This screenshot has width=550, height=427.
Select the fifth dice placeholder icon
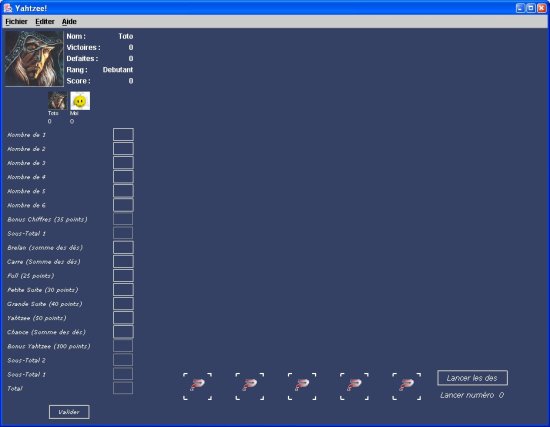pyautogui.click(x=407, y=386)
